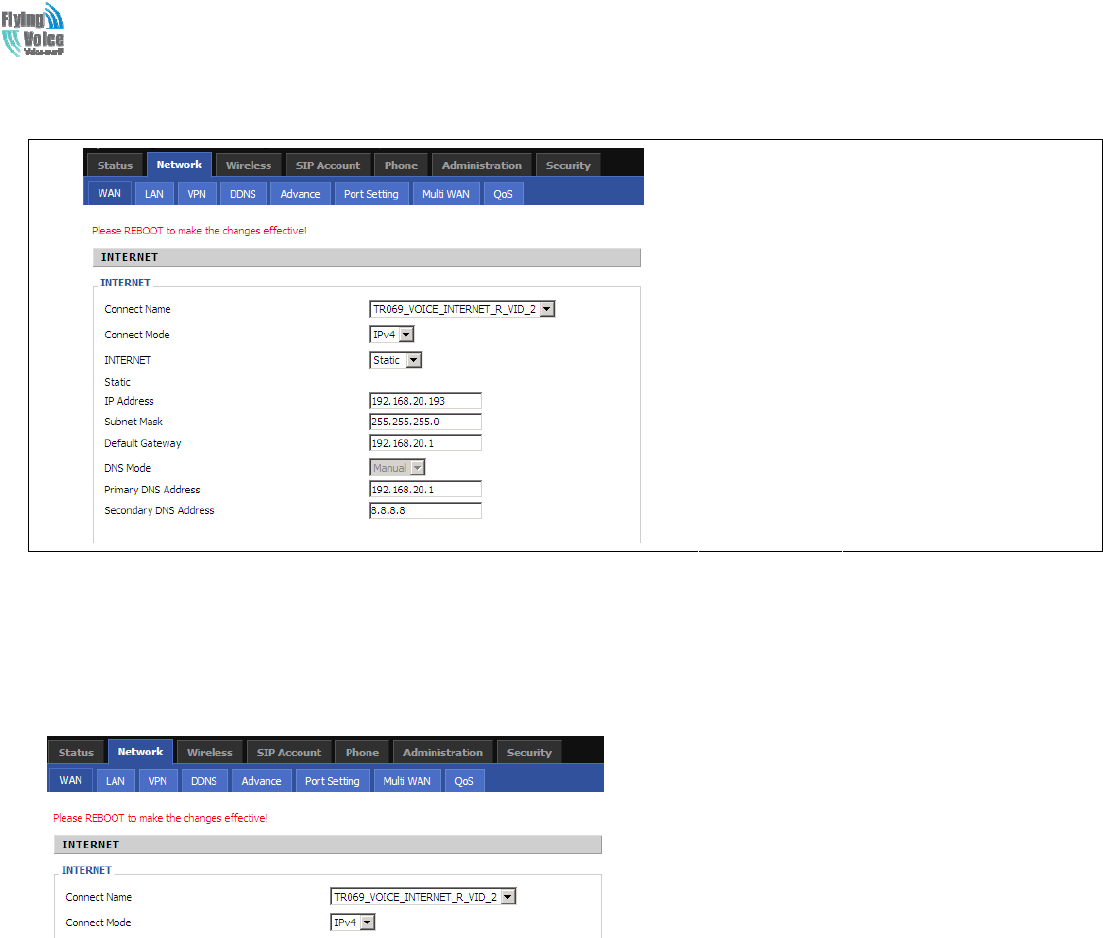The width and height of the screenshot is (1103, 938).
Task: Focus the IP Address field 192.168.20.193
Action: pyautogui.click(x=426, y=401)
